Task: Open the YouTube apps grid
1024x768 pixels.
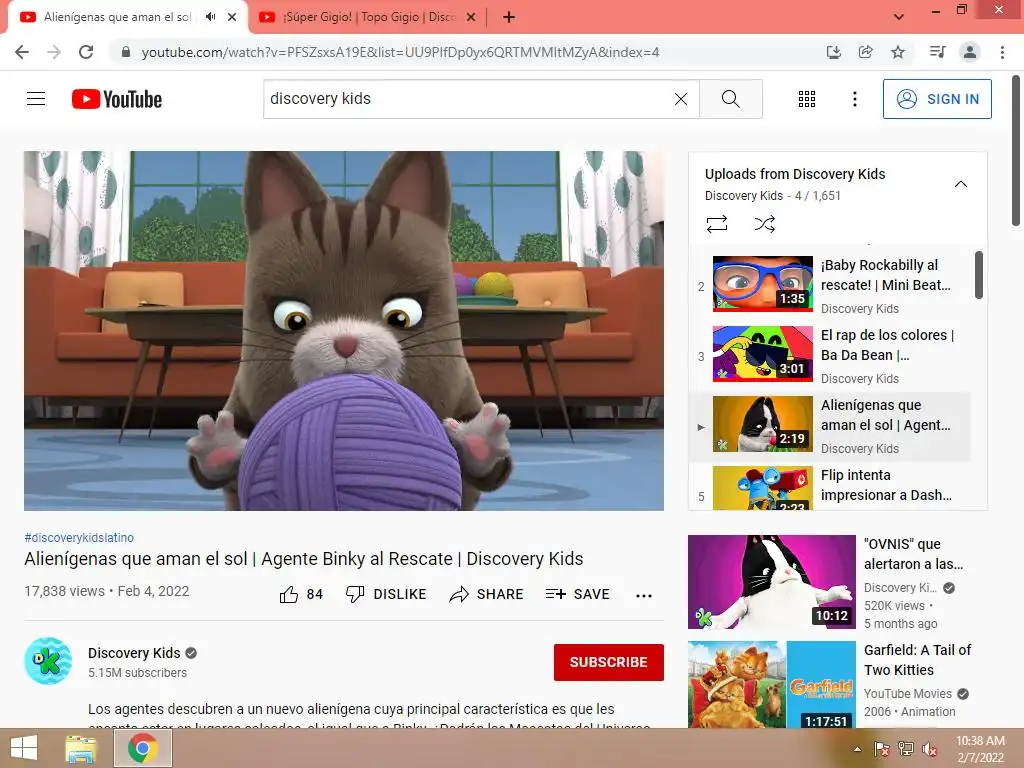Action: (x=807, y=99)
